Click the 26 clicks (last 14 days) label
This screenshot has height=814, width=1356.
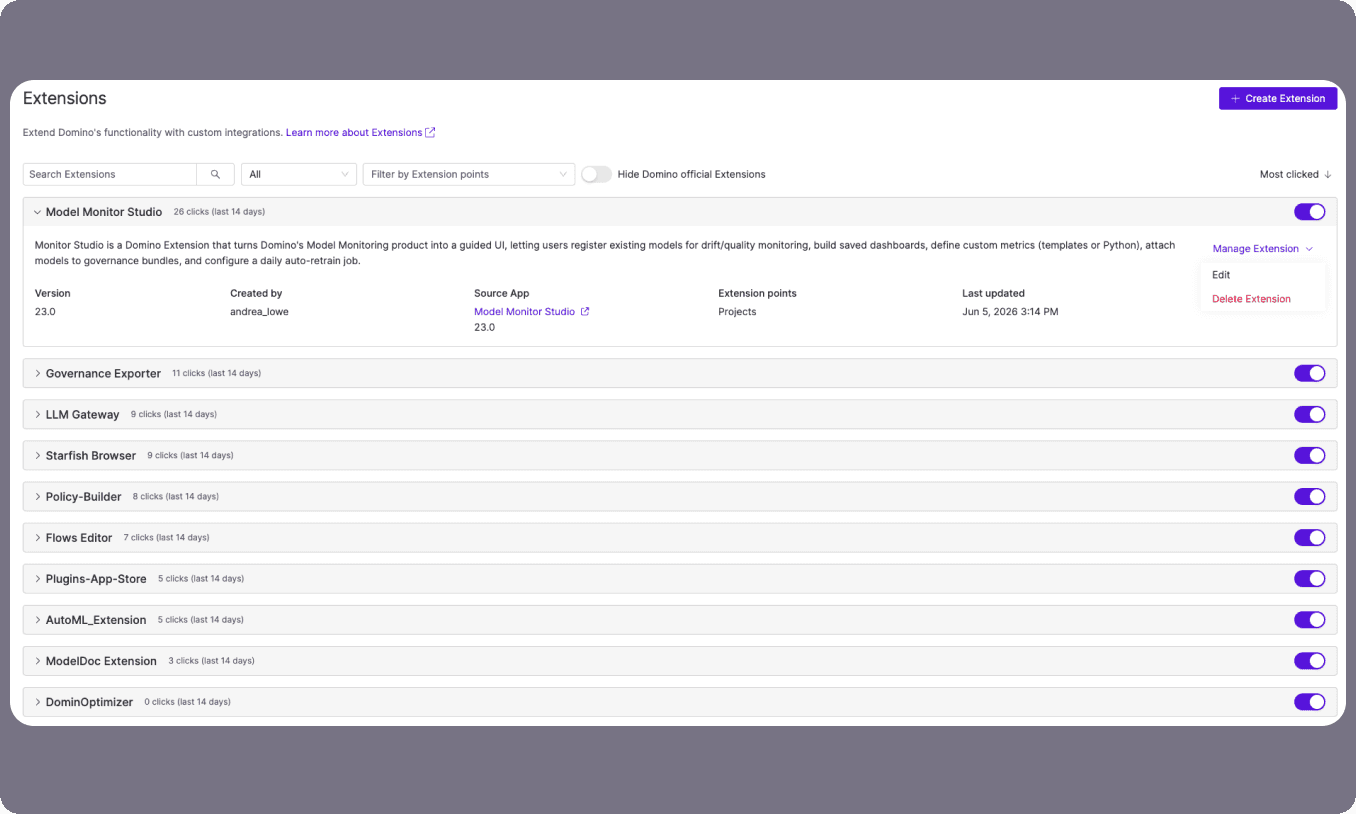point(219,212)
